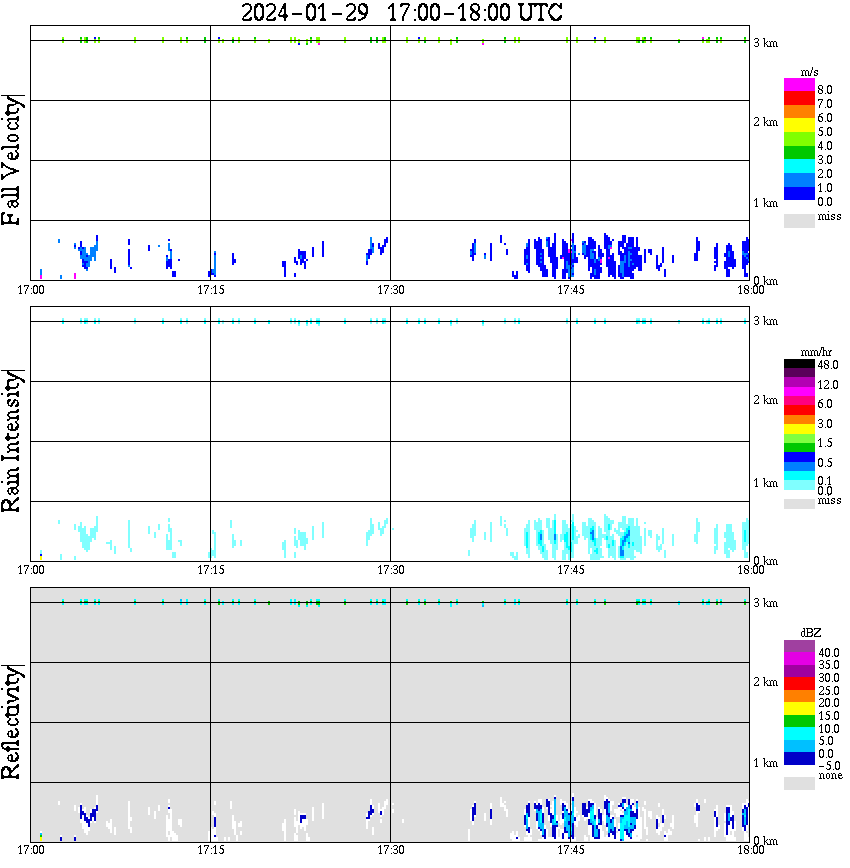
Task: Click the black 48.0 swatch in mm/hr legend
Action: pos(799,364)
